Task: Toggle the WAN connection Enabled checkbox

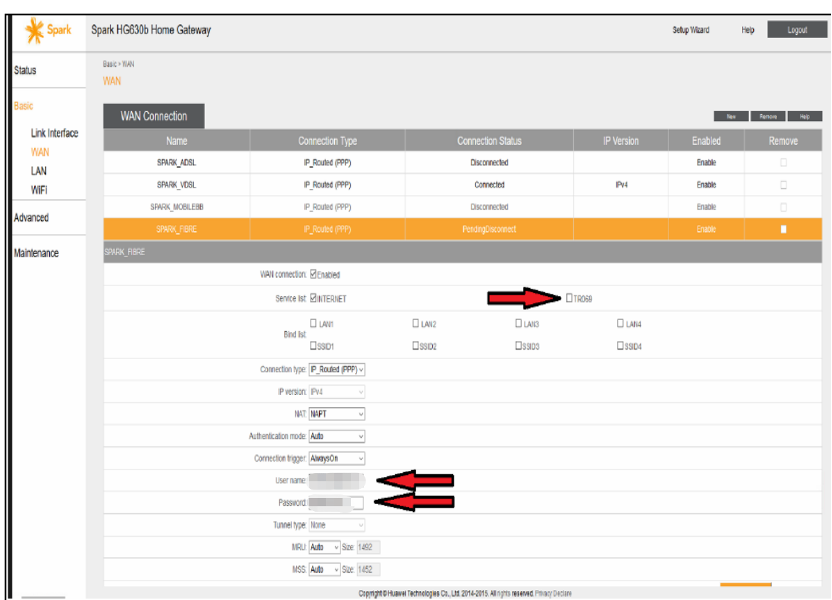Action: pyautogui.click(x=313, y=274)
